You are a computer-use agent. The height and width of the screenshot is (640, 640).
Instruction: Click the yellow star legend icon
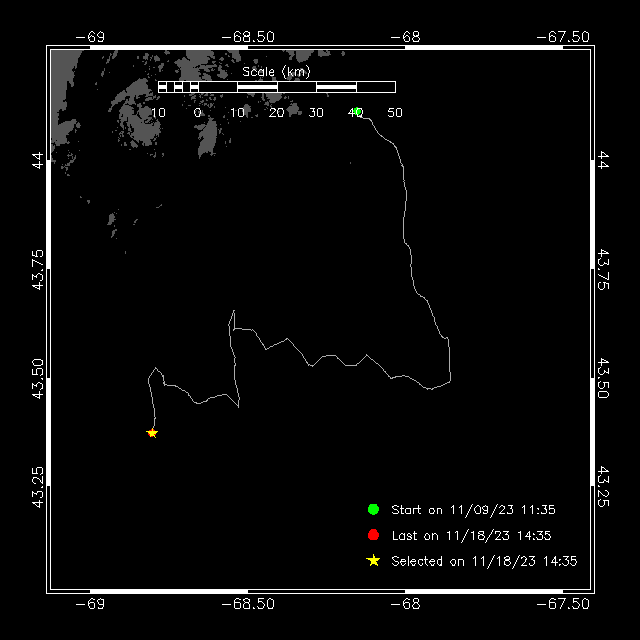pos(373,561)
